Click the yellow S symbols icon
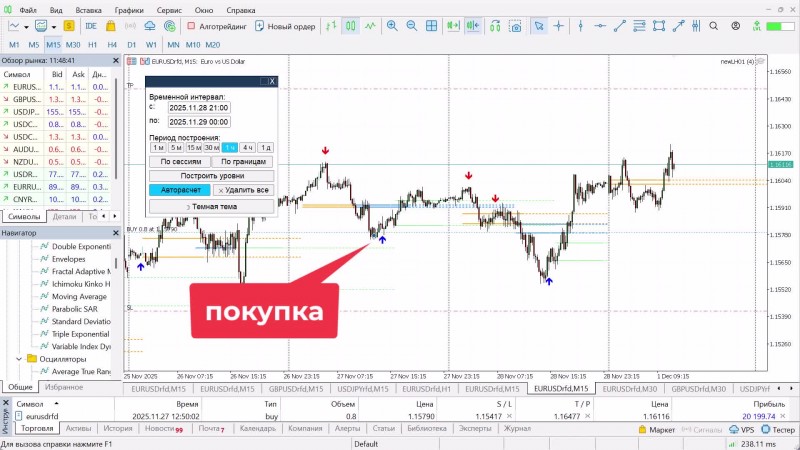This screenshot has width=800, height=450. click(69, 26)
